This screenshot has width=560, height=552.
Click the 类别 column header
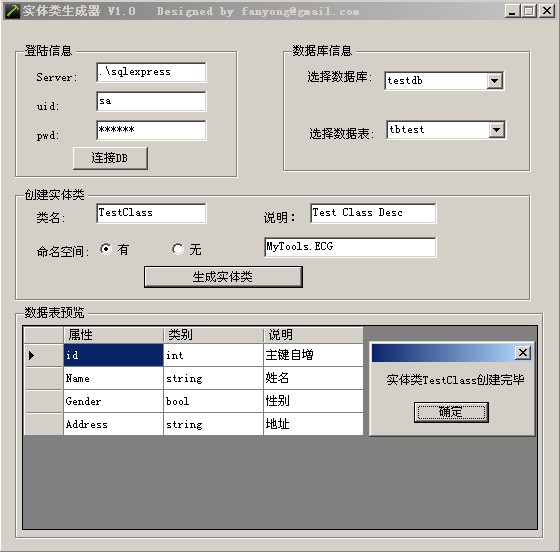213,335
